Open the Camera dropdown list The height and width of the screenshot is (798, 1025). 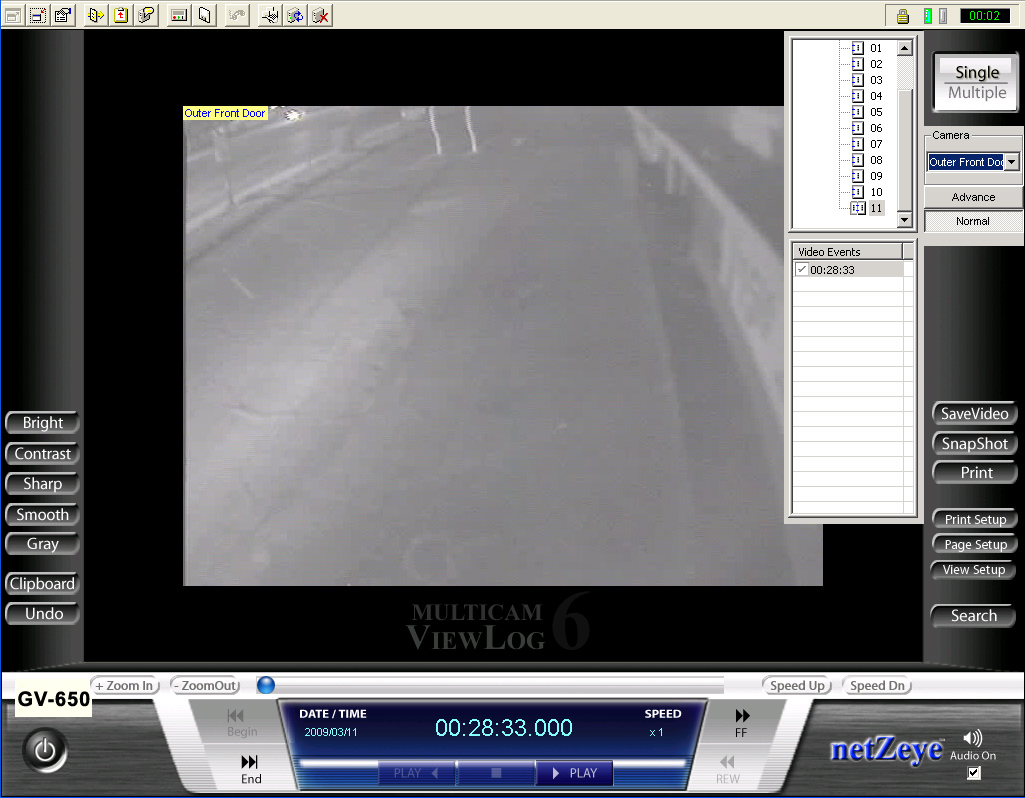pos(1011,162)
